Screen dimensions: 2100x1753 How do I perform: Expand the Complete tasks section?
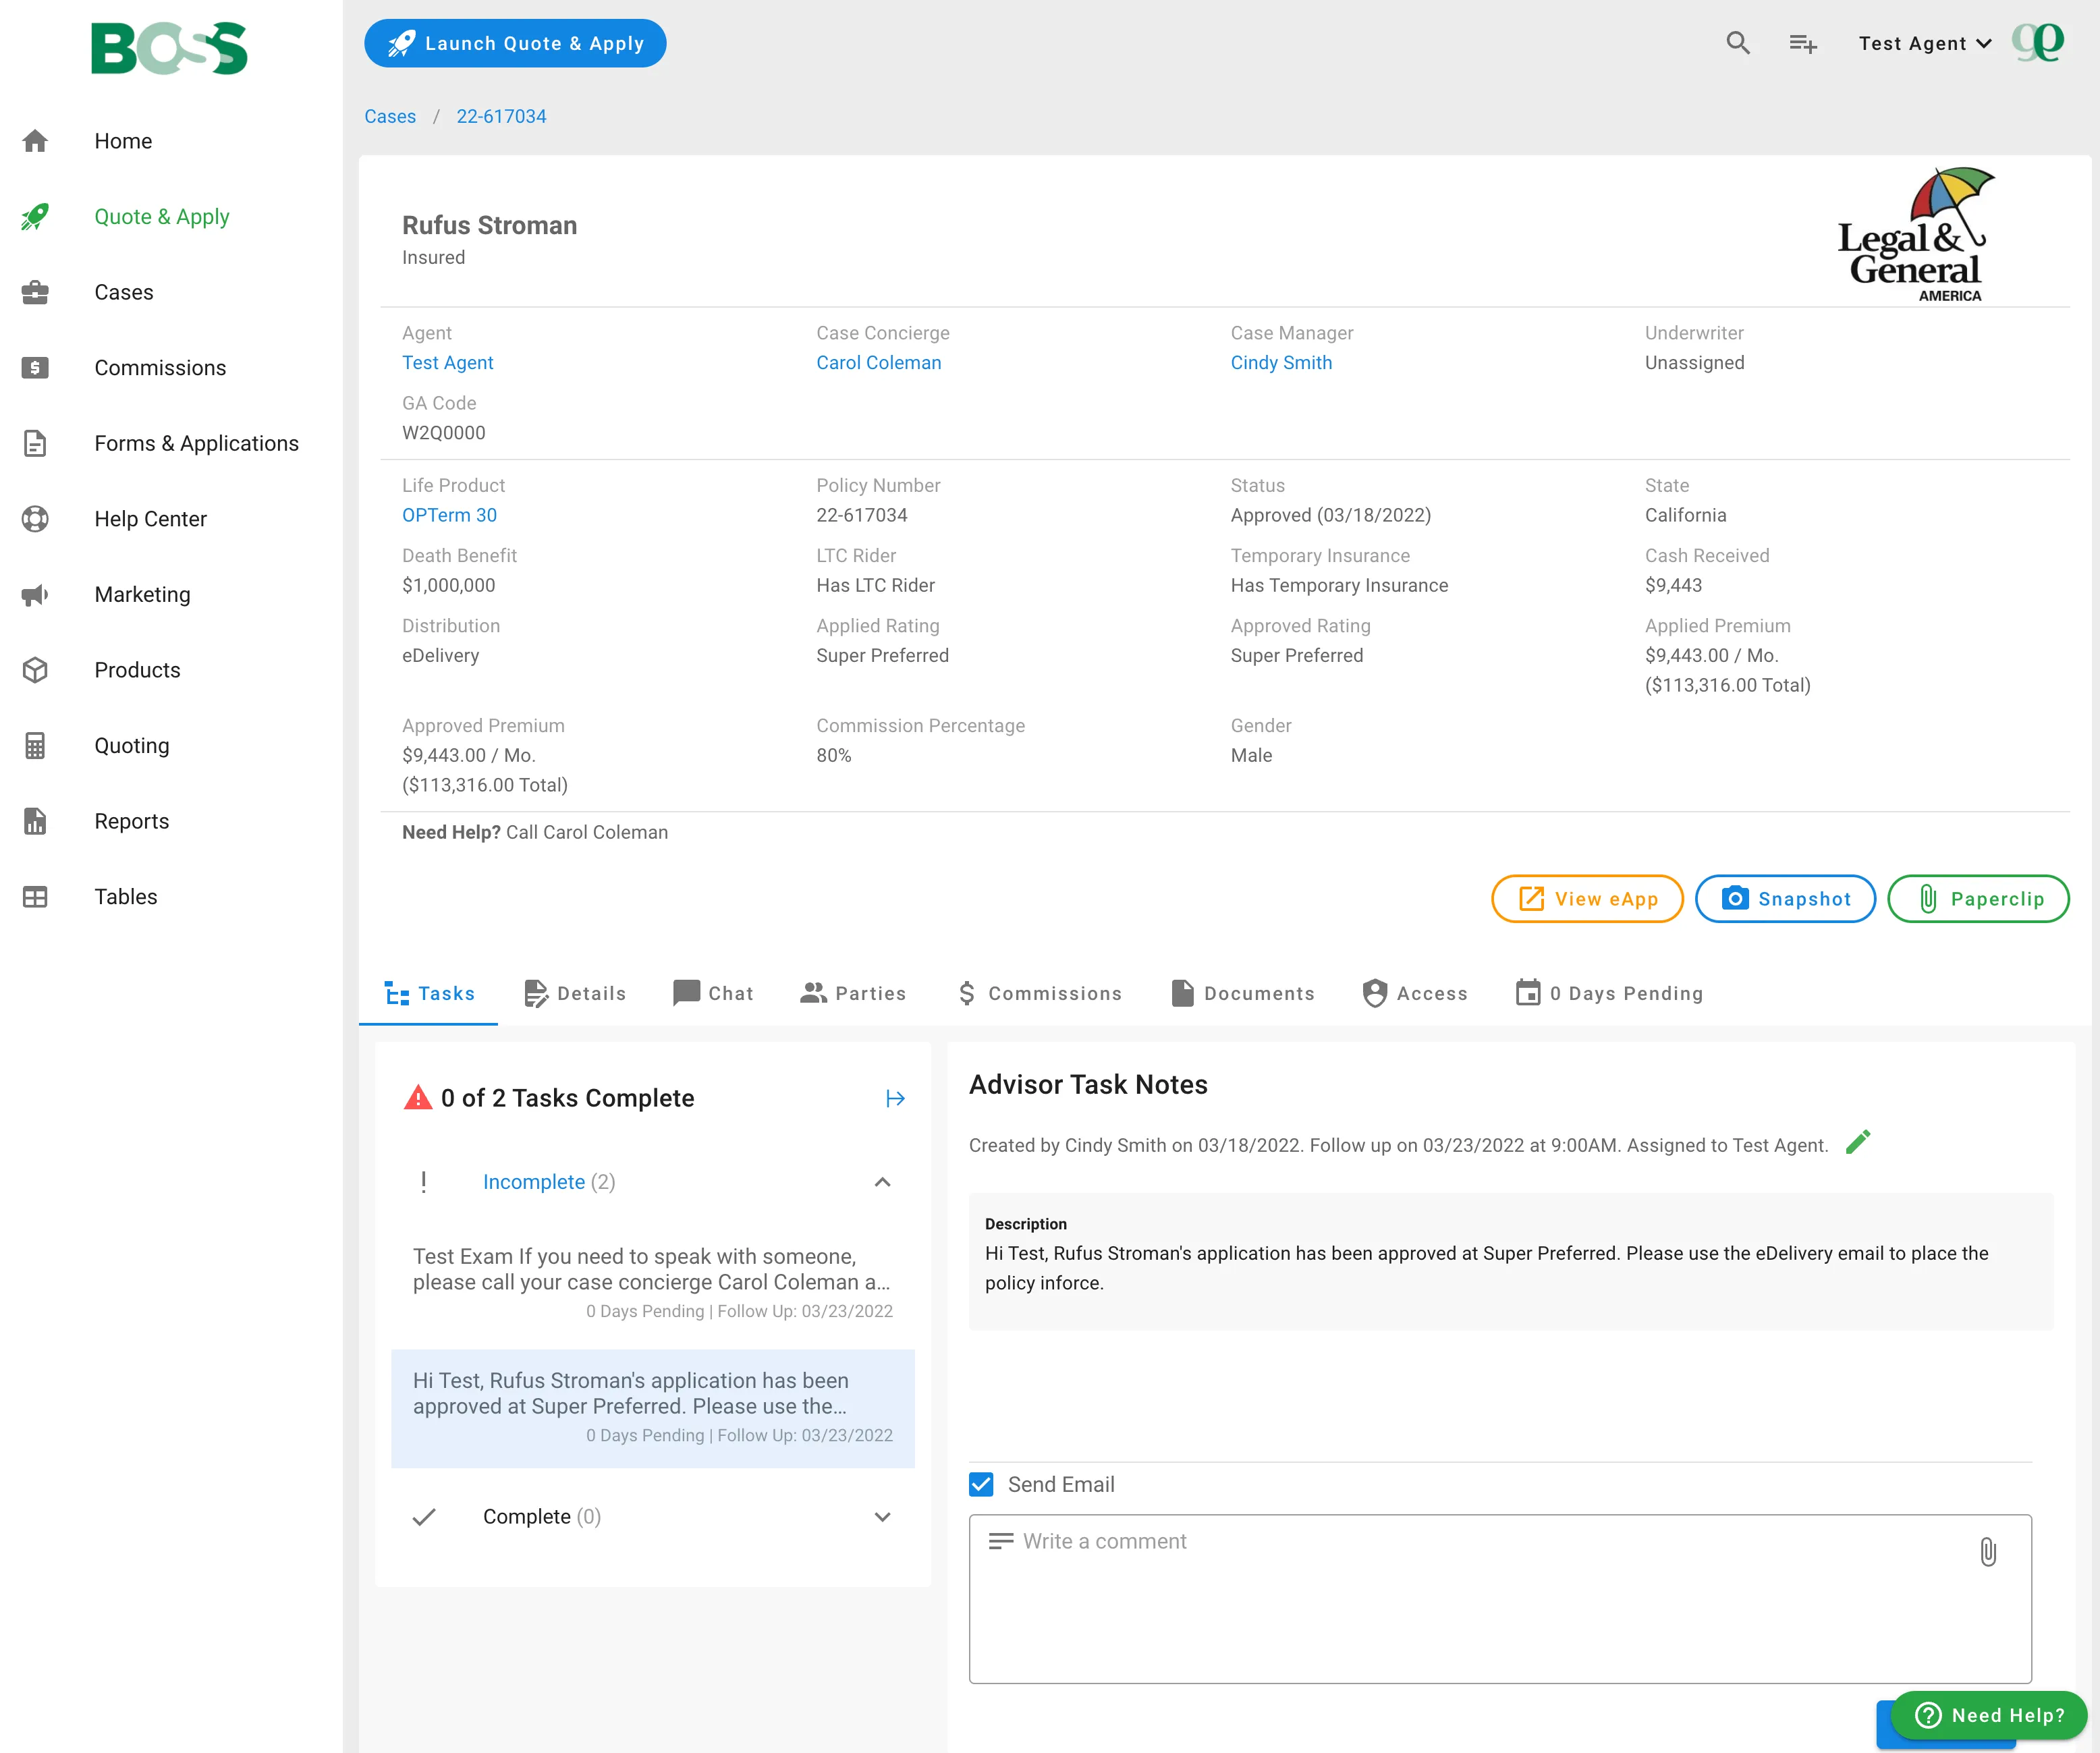point(882,1517)
